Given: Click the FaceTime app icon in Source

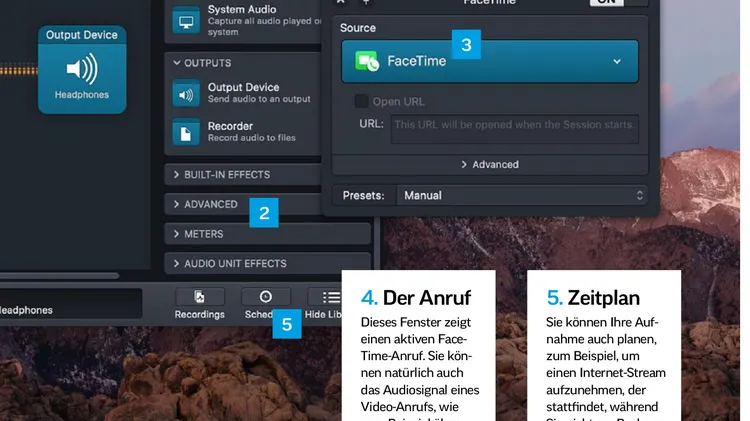Looking at the screenshot, I should click(367, 61).
